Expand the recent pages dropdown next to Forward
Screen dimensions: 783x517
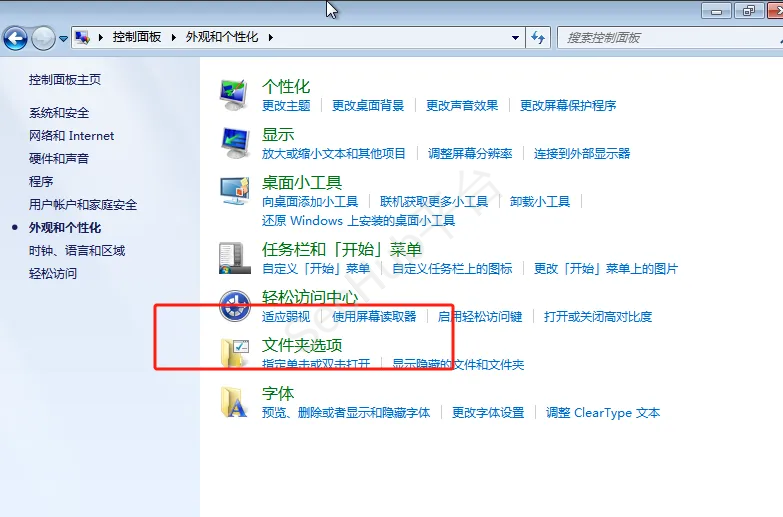[63, 39]
